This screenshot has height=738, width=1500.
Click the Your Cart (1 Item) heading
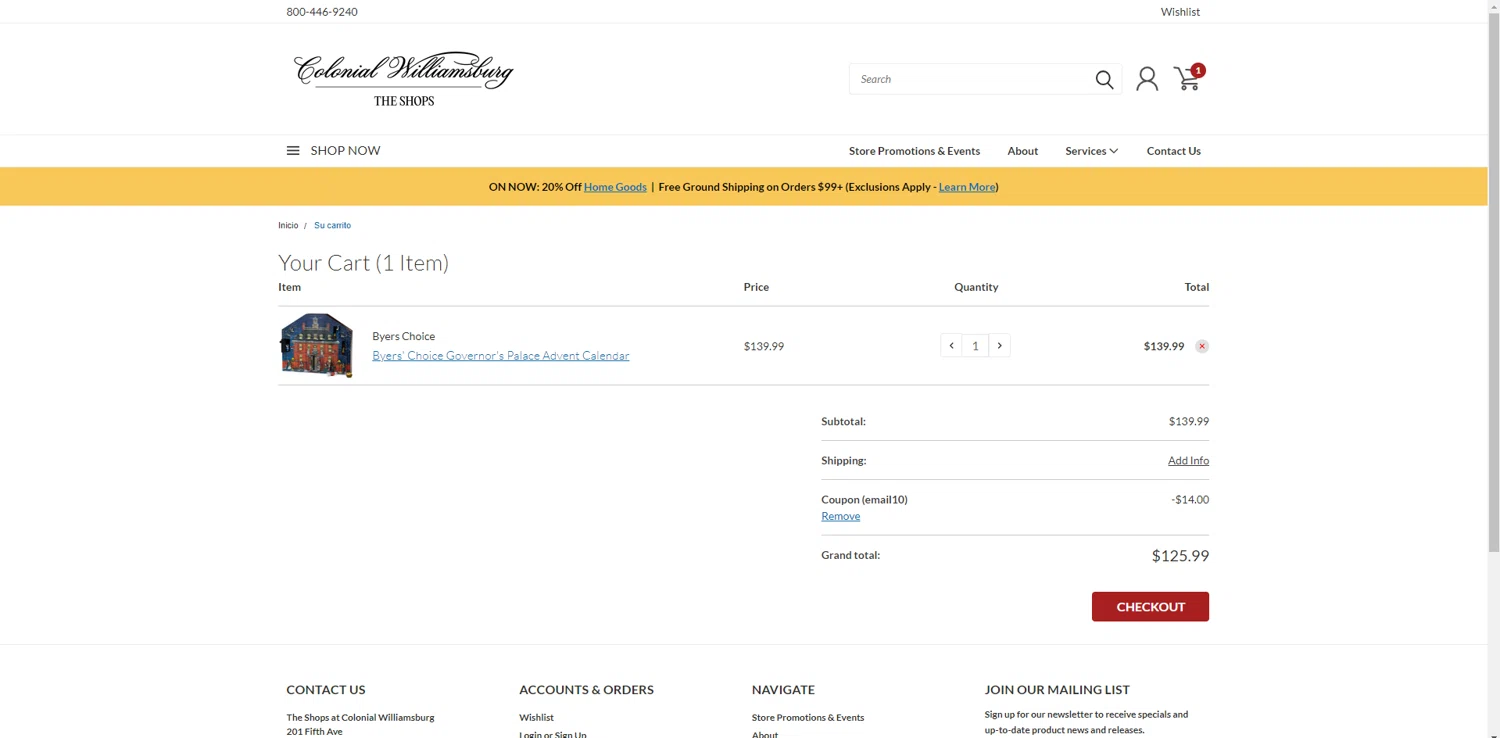pyautogui.click(x=363, y=263)
